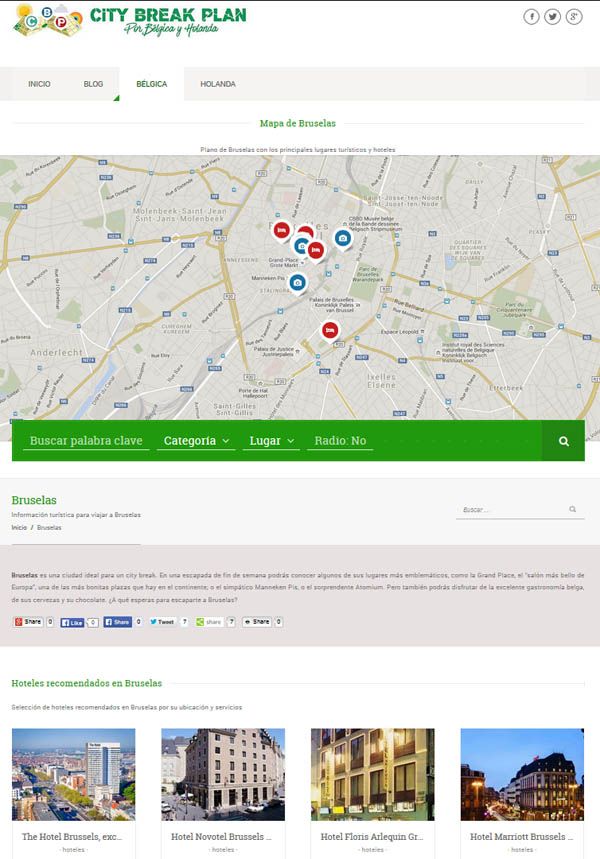
Task: Open the BLOG menu item
Action: [x=93, y=84]
